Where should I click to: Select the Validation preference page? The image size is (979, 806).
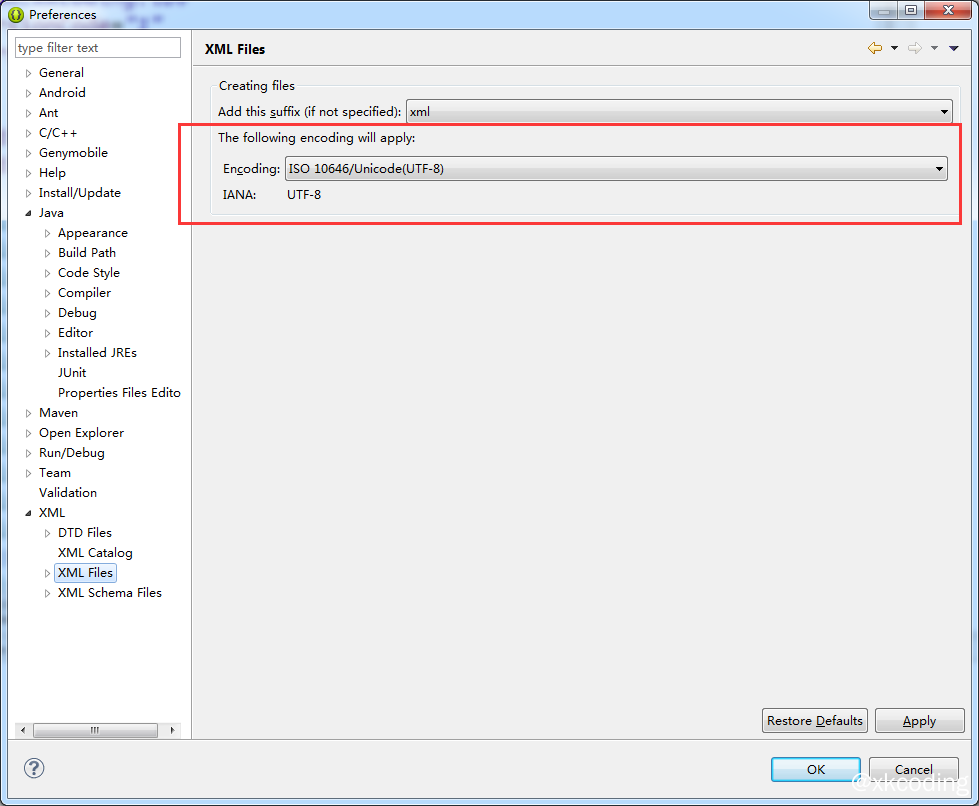coord(68,493)
